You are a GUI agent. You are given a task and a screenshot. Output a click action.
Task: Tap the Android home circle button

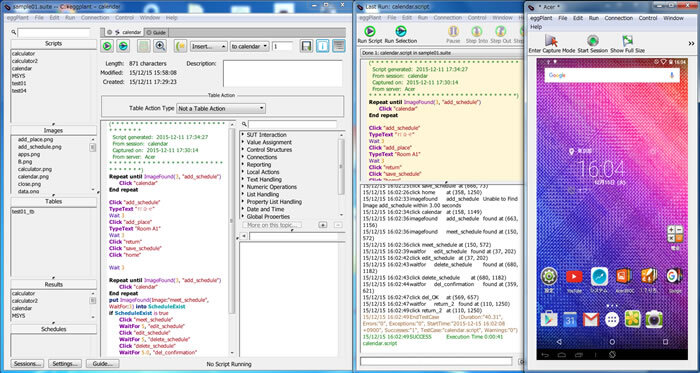(612, 342)
